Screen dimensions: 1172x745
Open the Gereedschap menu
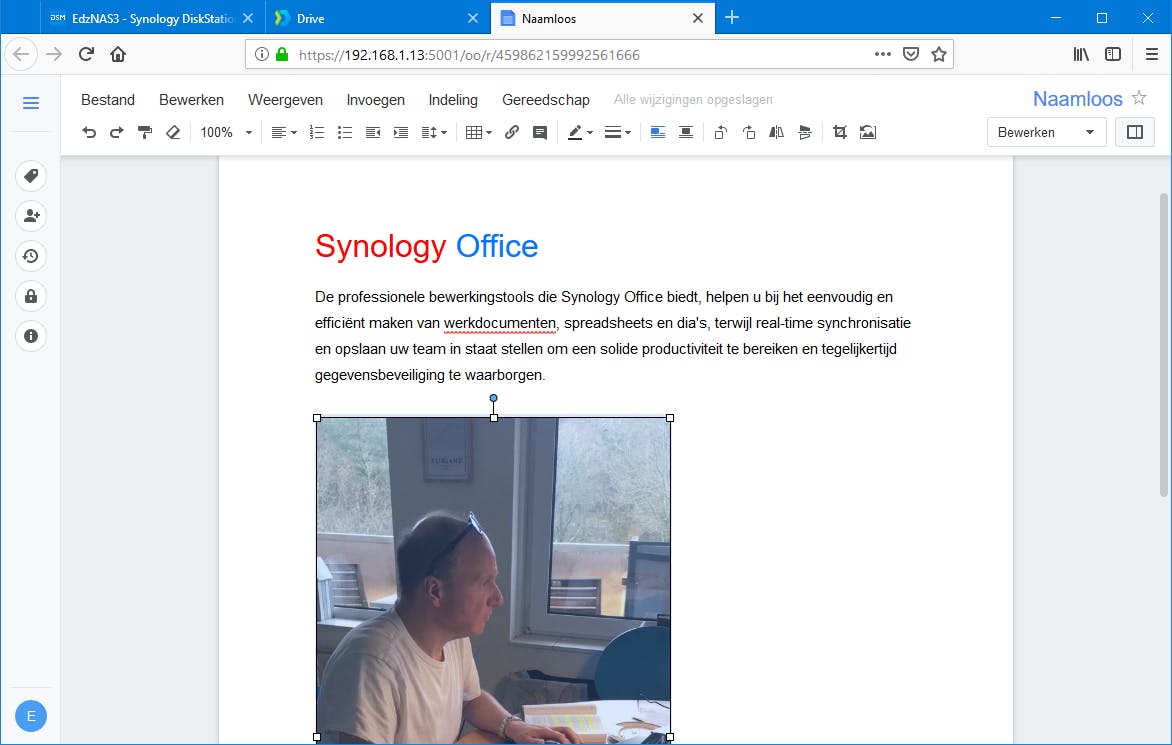pyautogui.click(x=546, y=99)
